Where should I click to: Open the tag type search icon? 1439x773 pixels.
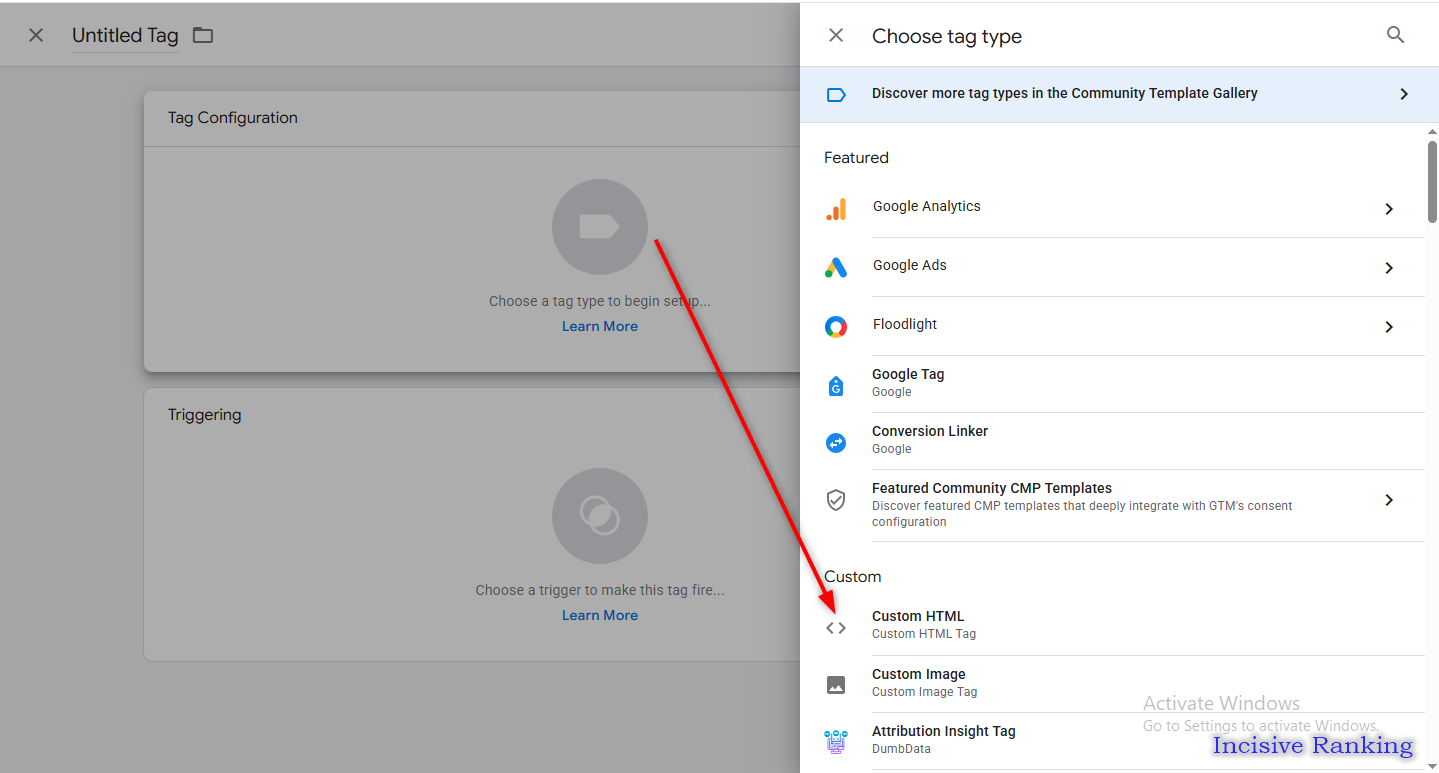point(1396,35)
